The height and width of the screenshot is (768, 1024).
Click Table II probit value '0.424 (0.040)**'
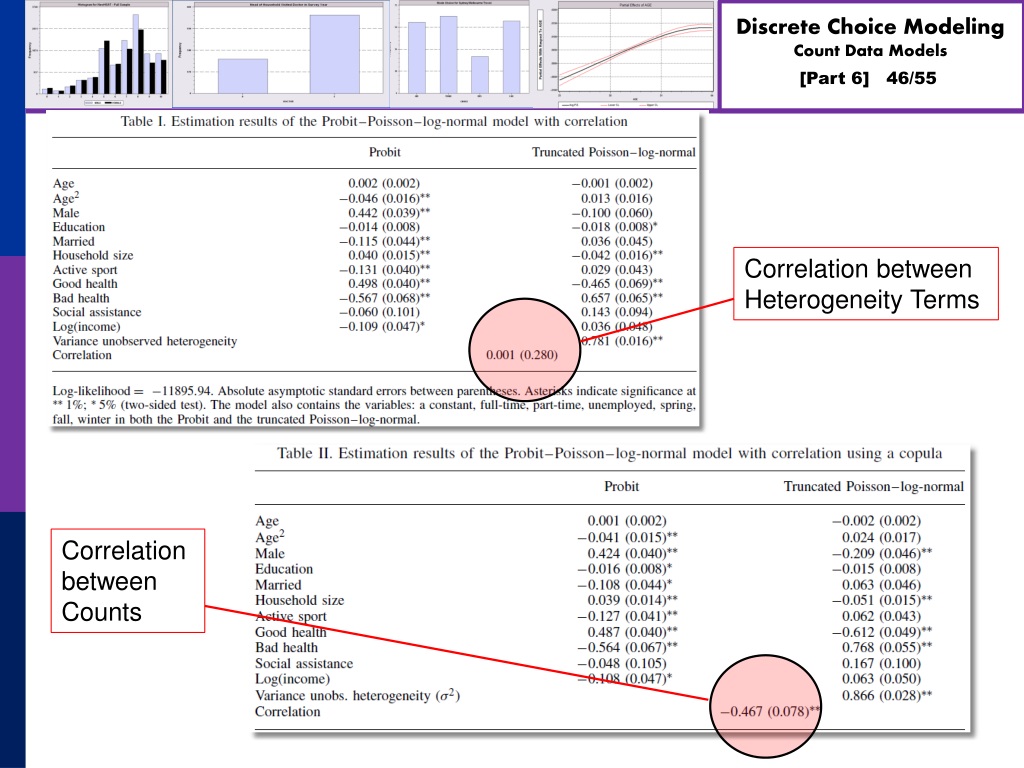632,553
